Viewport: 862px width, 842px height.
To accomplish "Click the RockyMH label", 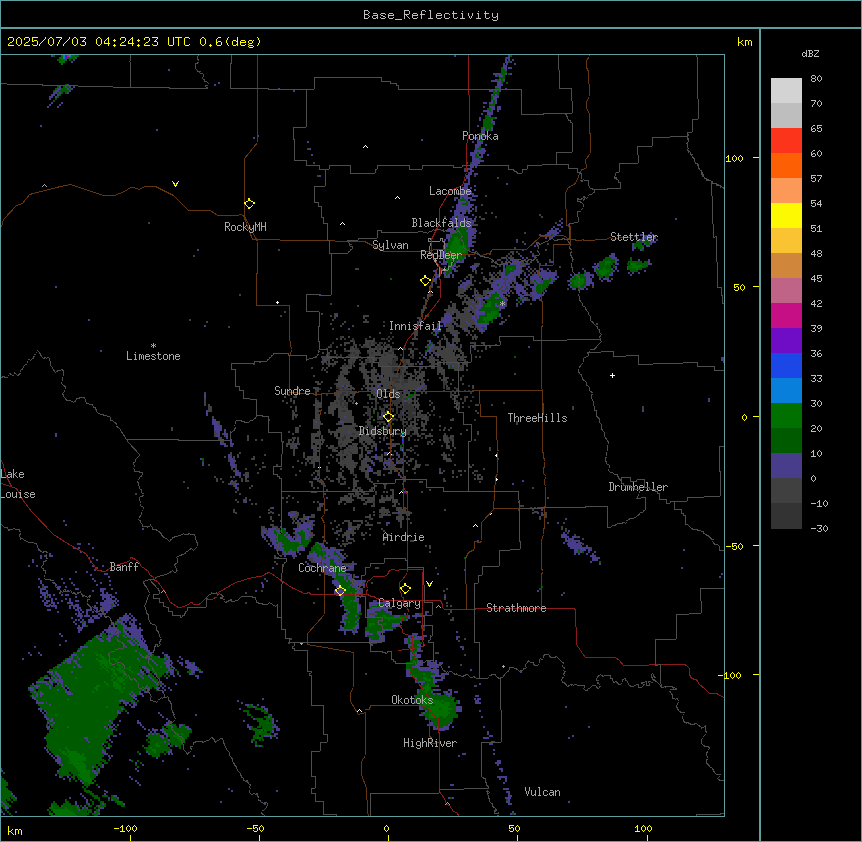I will [x=245, y=227].
